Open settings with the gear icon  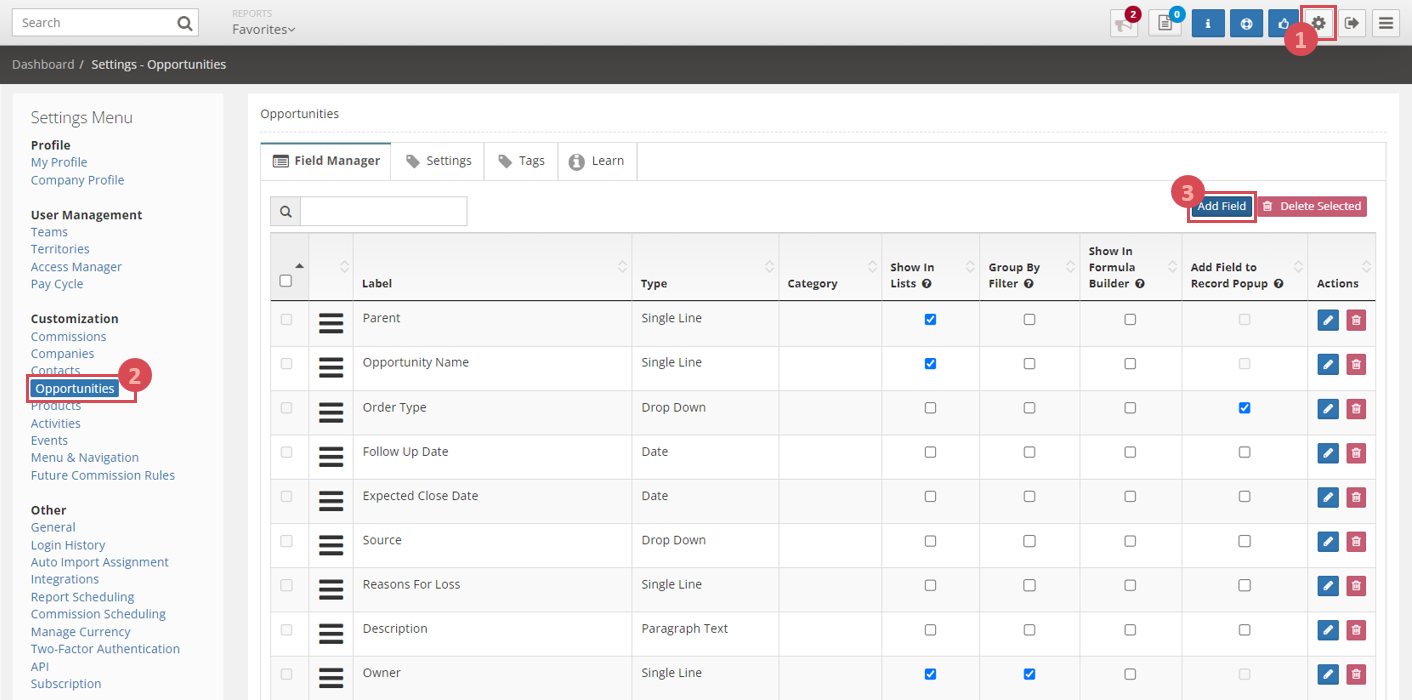pyautogui.click(x=1319, y=23)
